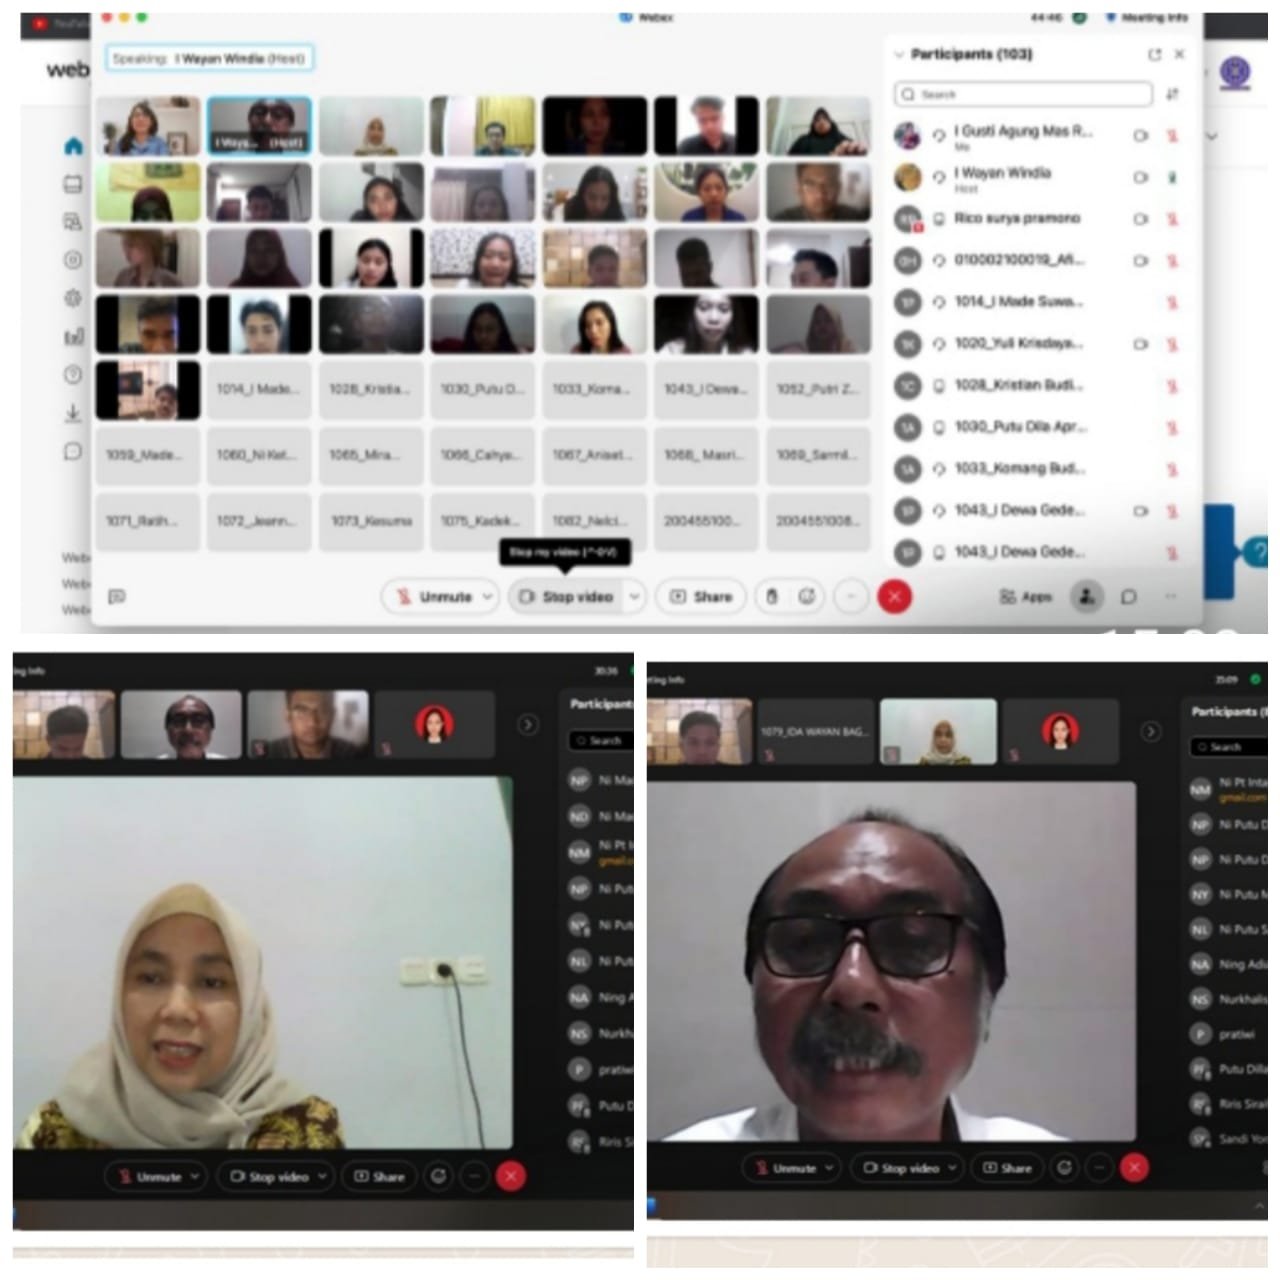Open sort options next to participant search
This screenshot has height=1280, width=1280.
[x=1172, y=94]
